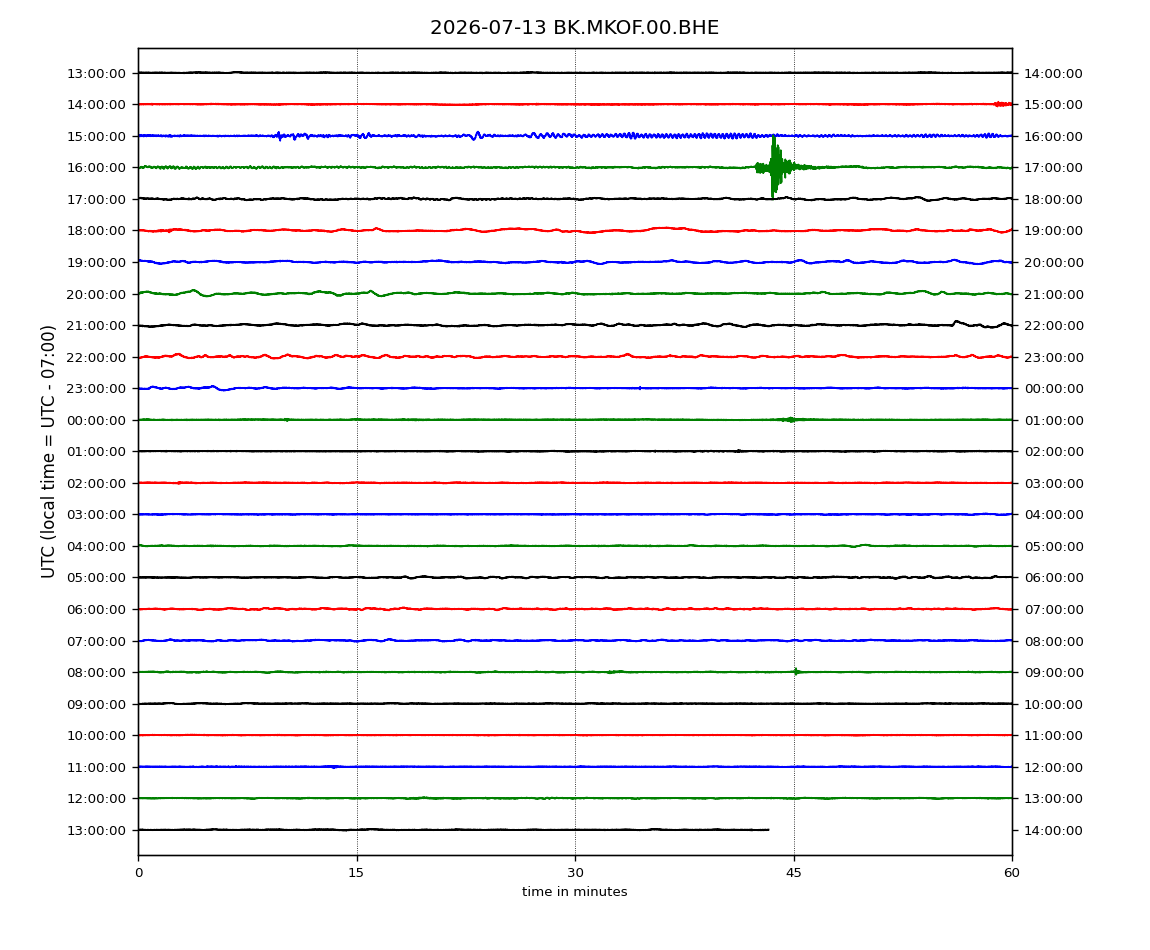This screenshot has width=1150, height=950.
Task: Click the end of the final 13:00:00 black trace
Action: click(x=766, y=830)
